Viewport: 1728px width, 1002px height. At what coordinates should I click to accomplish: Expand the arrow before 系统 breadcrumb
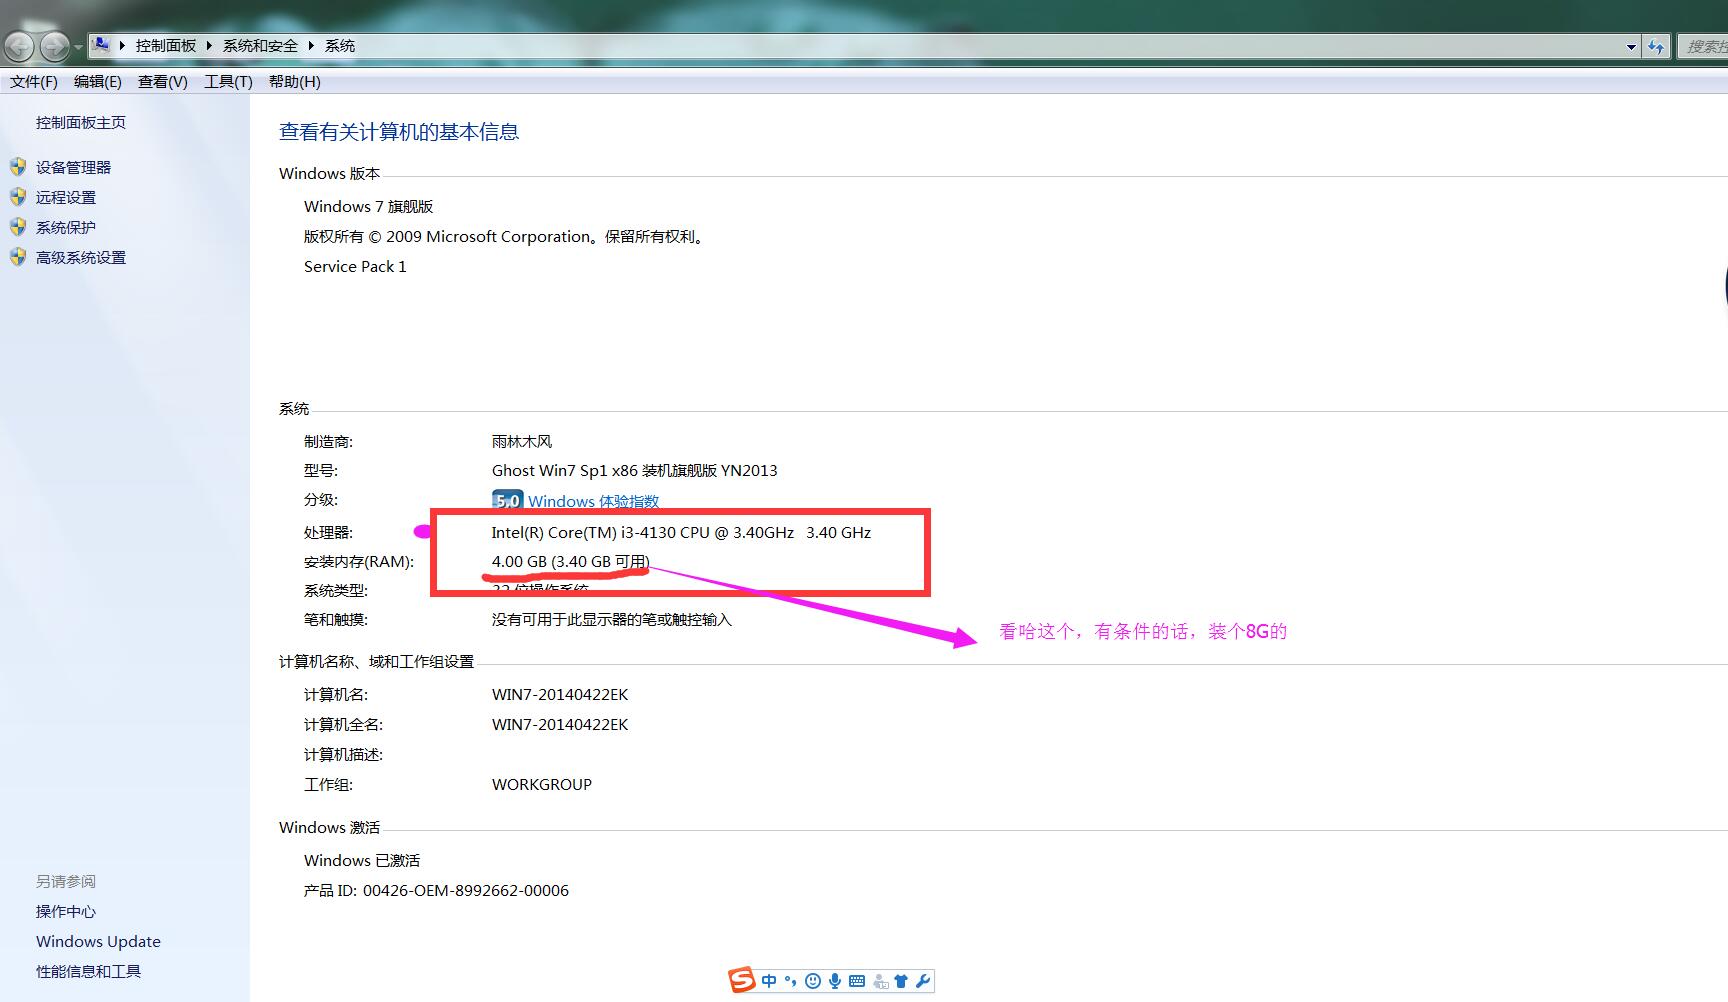coord(311,46)
